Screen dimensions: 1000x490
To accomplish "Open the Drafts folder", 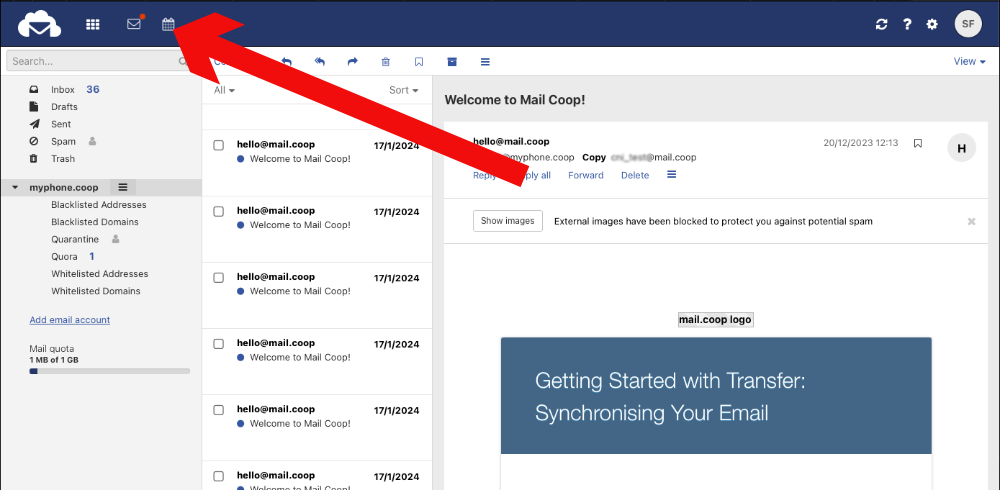I will point(64,107).
